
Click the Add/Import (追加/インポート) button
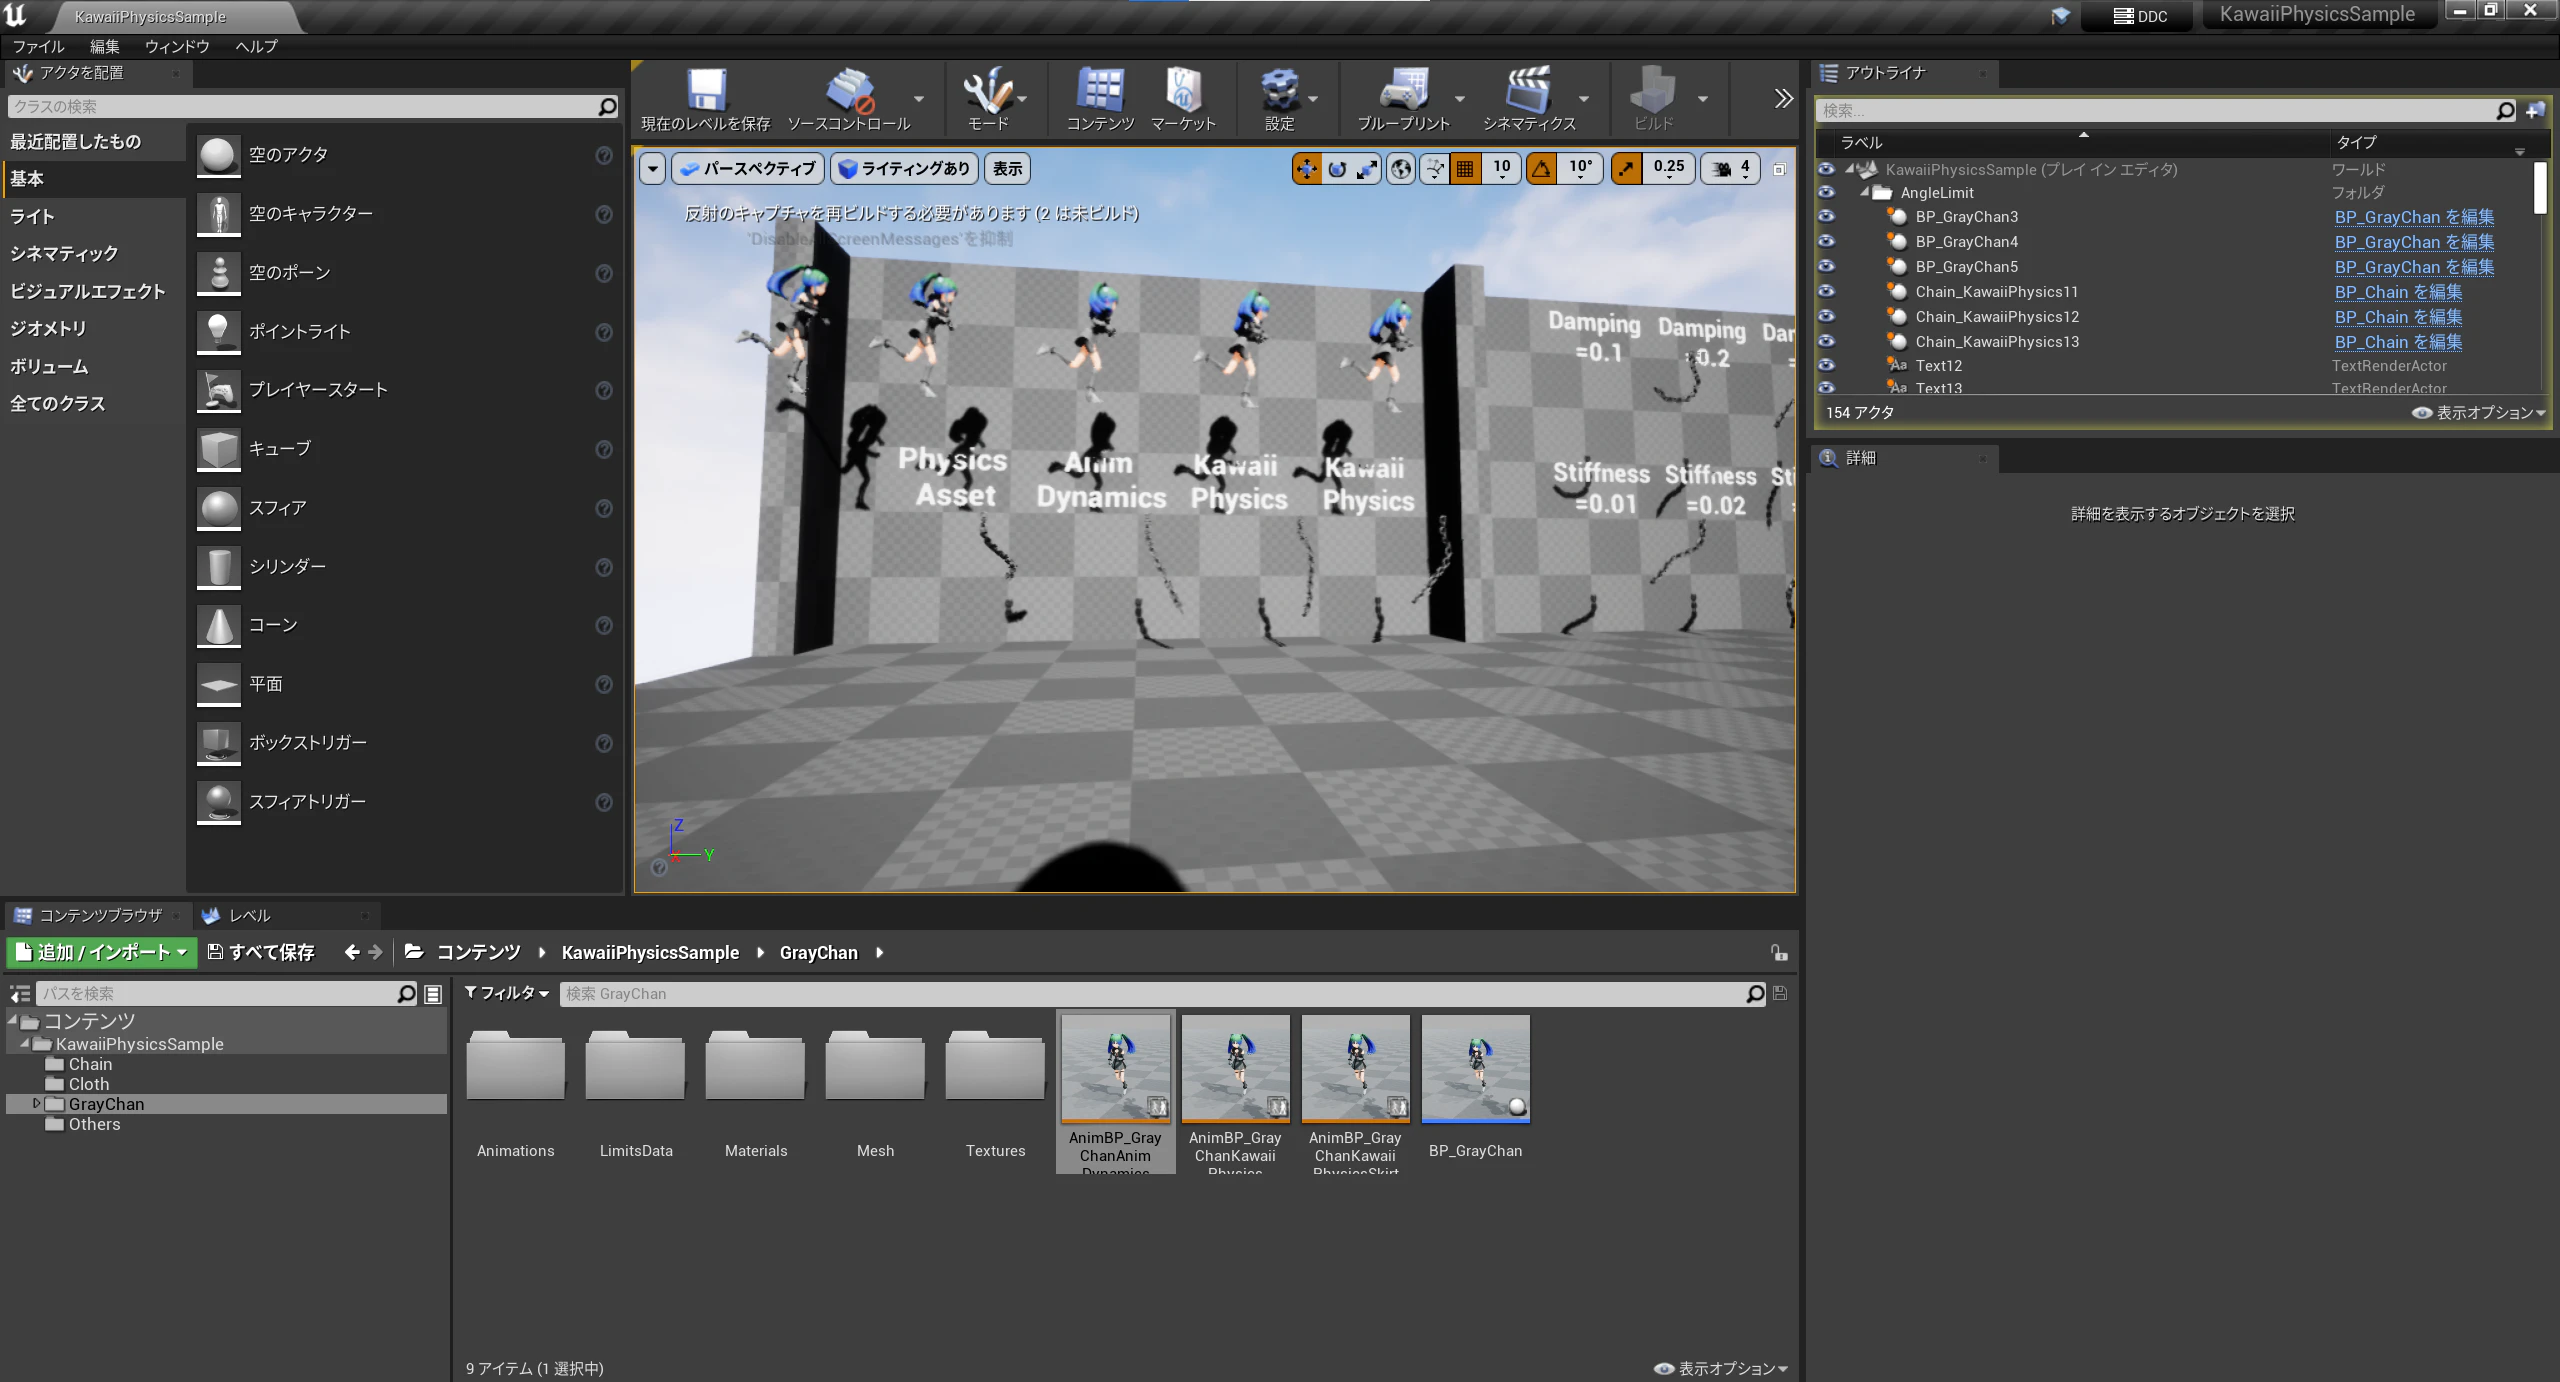click(x=102, y=952)
